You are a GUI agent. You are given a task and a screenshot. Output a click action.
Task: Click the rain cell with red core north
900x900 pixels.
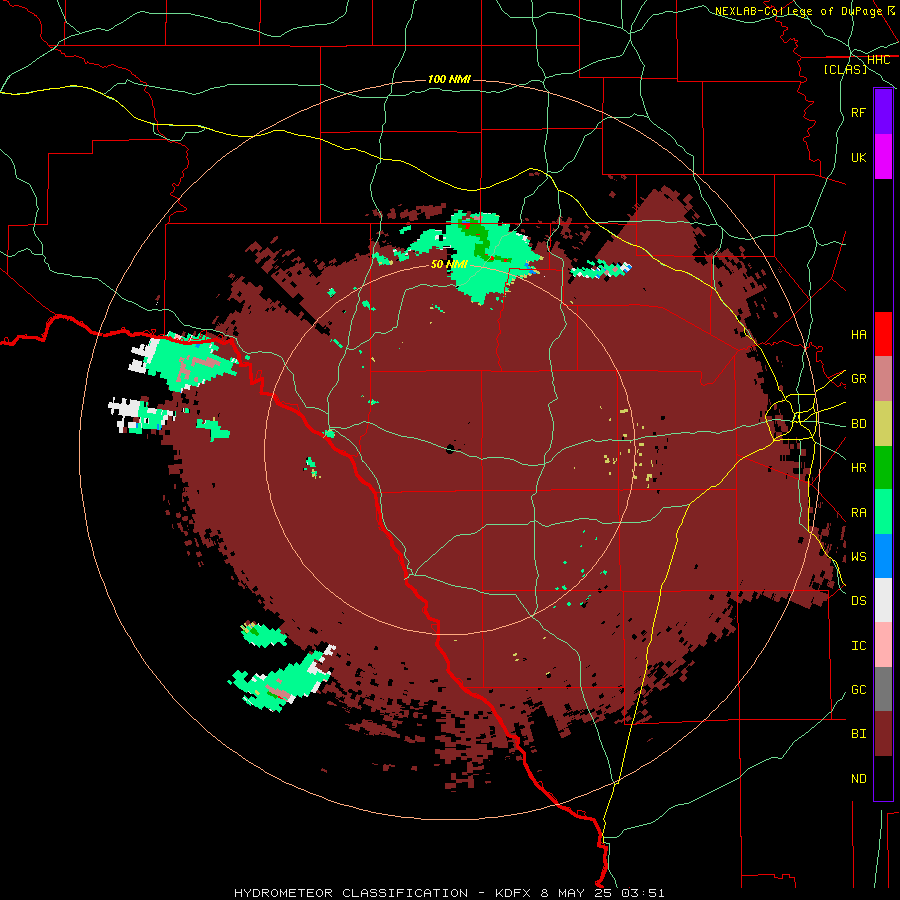[488, 255]
